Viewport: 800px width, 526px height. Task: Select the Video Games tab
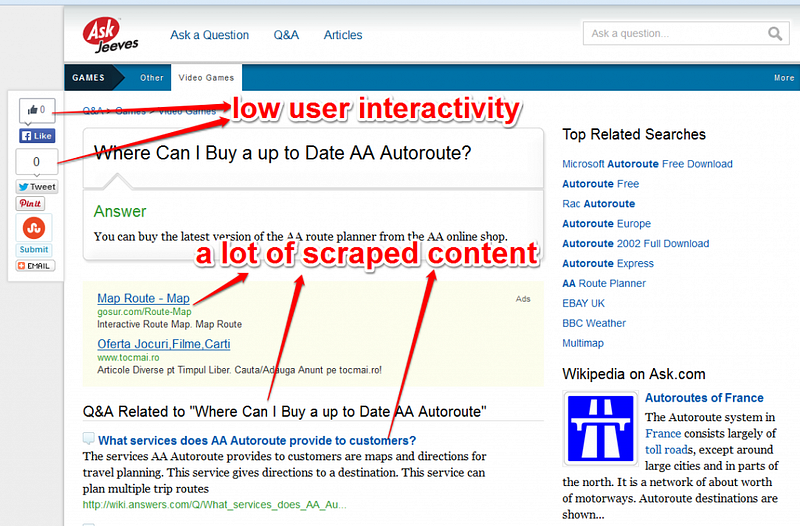(x=206, y=78)
